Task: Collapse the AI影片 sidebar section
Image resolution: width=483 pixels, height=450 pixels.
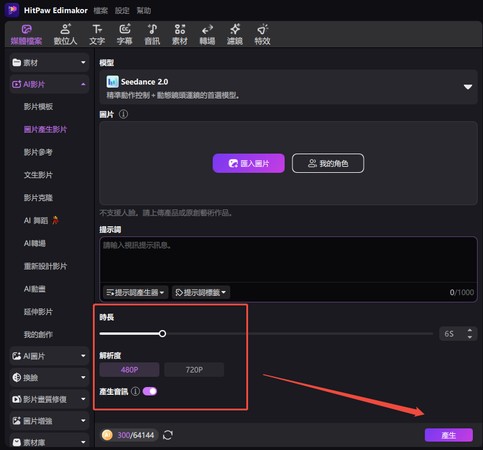Action: tap(49, 84)
